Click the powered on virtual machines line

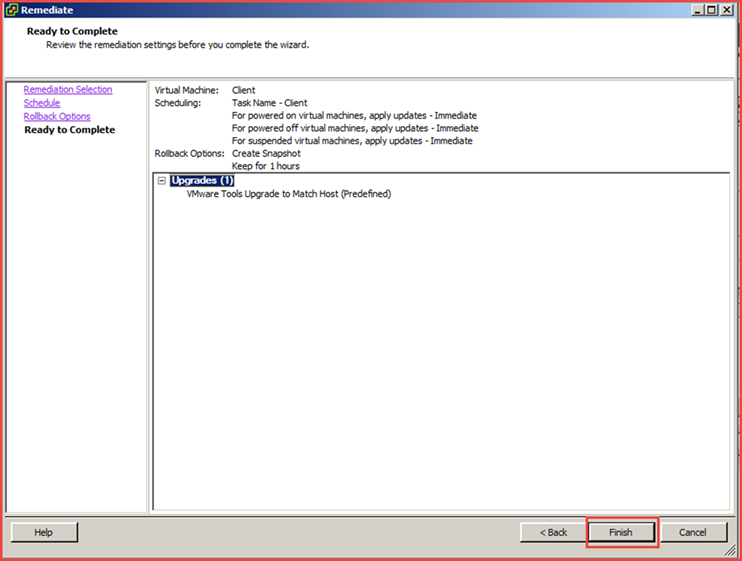point(354,115)
